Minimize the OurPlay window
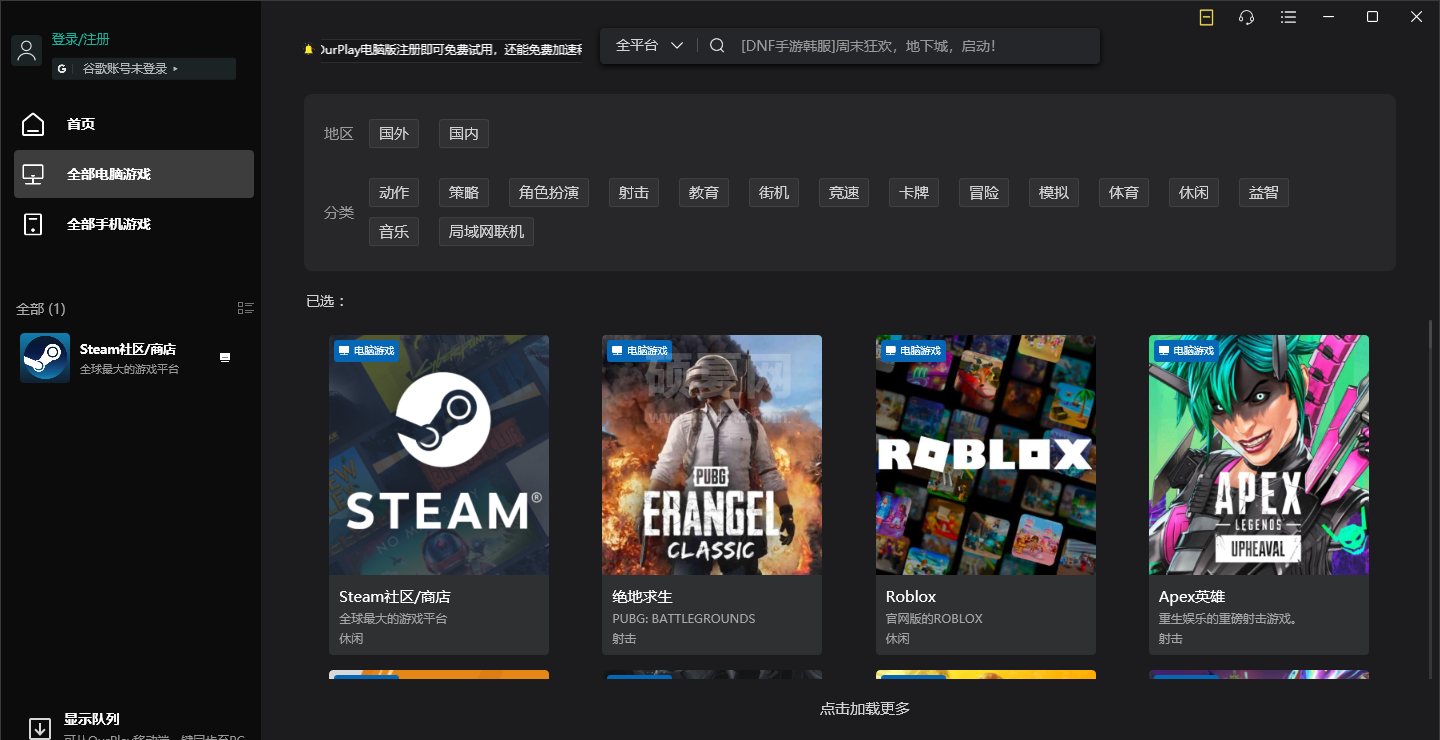Screen dimensions: 1440x740 coord(1329,17)
